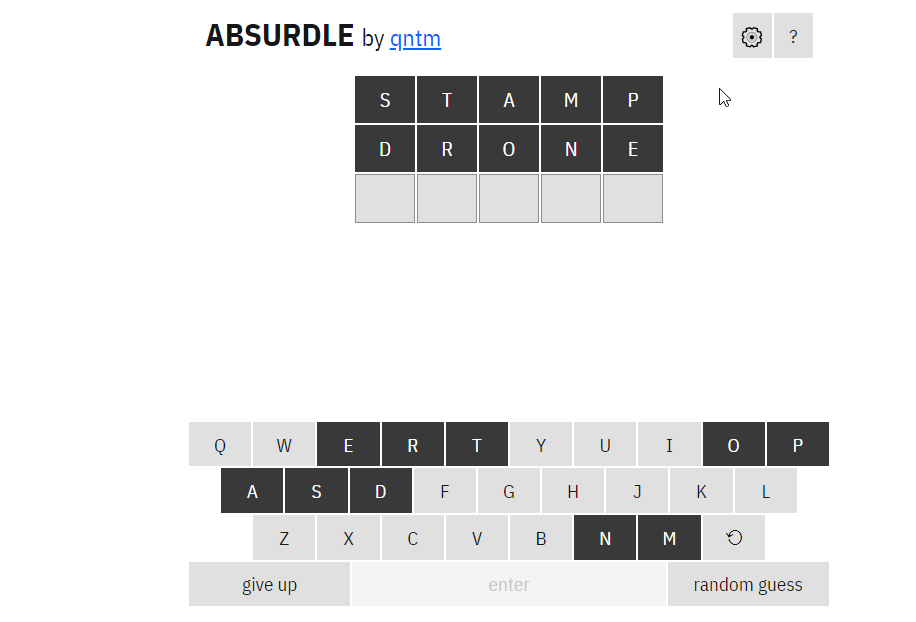The image size is (916, 622).
Task: Select the letter Z on the keyboard
Action: pos(284,537)
